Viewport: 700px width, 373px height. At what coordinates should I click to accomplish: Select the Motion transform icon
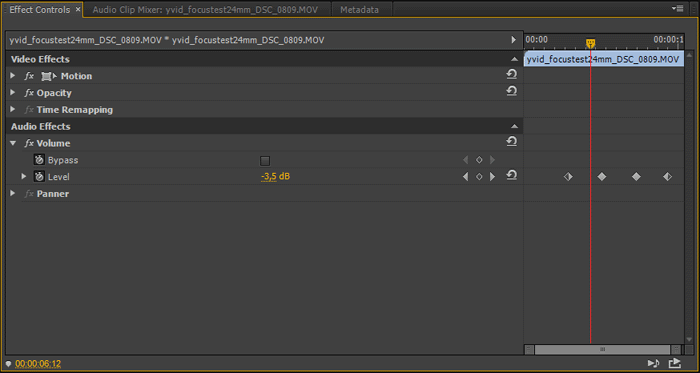click(49, 76)
